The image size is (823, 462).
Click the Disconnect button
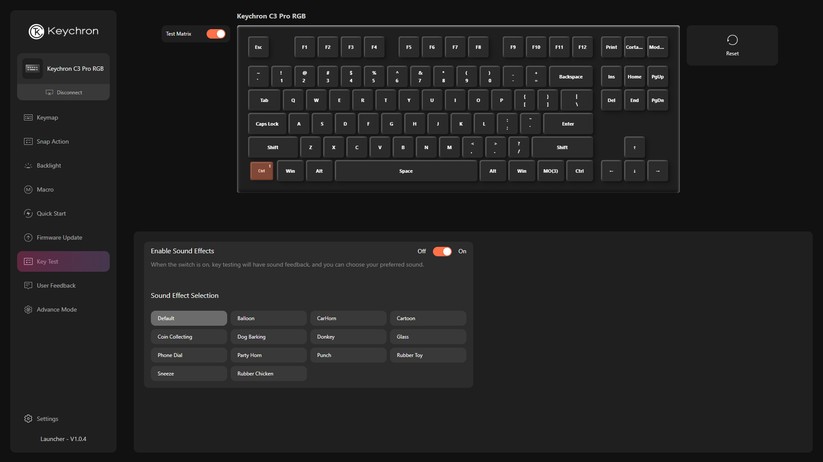coord(64,92)
